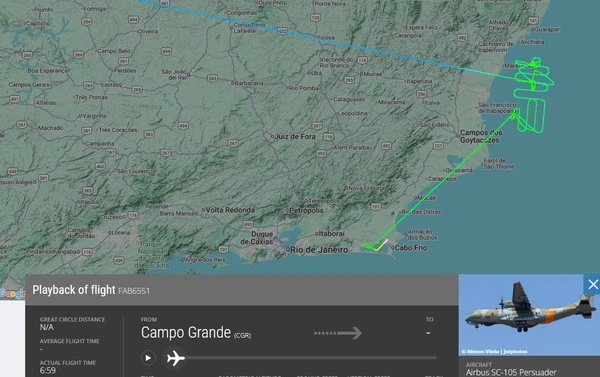
Task: Click the Alfenas map label
Action: click(x=46, y=103)
